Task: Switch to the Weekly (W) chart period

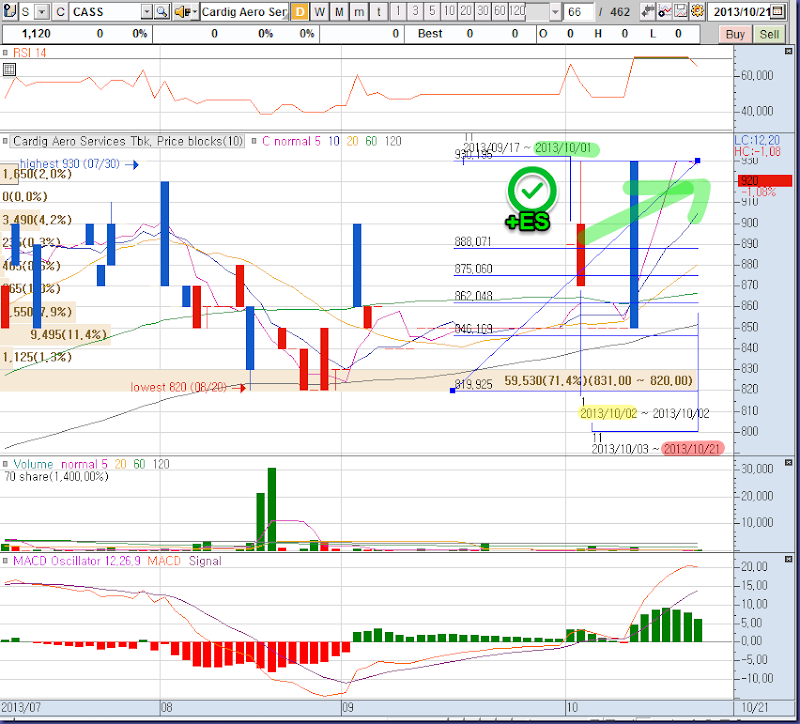Action: pyautogui.click(x=319, y=12)
